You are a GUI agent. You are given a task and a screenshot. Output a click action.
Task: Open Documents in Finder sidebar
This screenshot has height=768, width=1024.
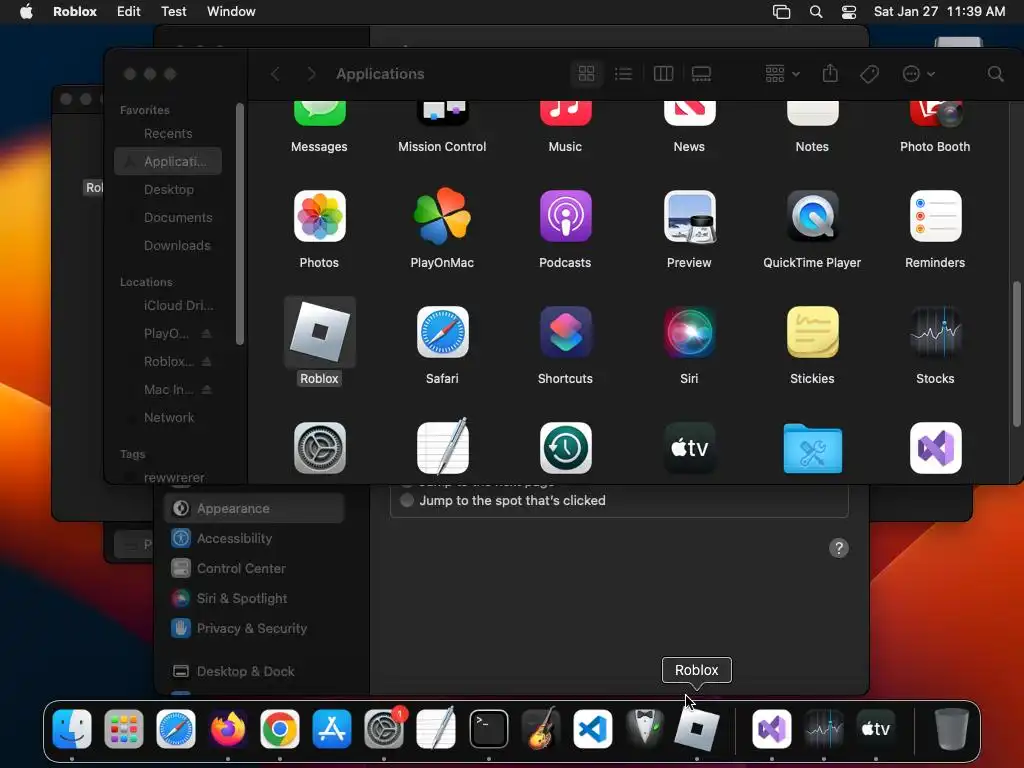pos(168,217)
